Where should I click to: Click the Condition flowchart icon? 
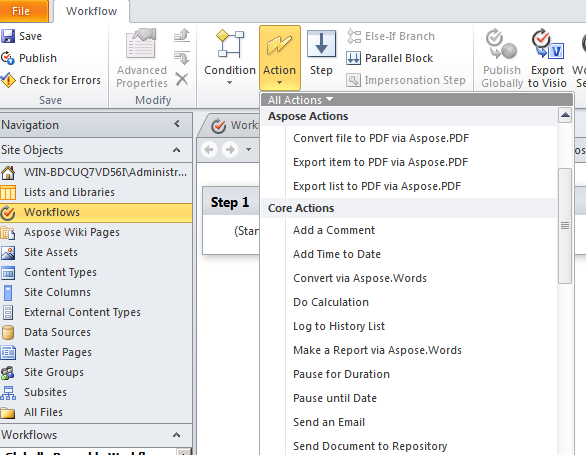pyautogui.click(x=230, y=44)
